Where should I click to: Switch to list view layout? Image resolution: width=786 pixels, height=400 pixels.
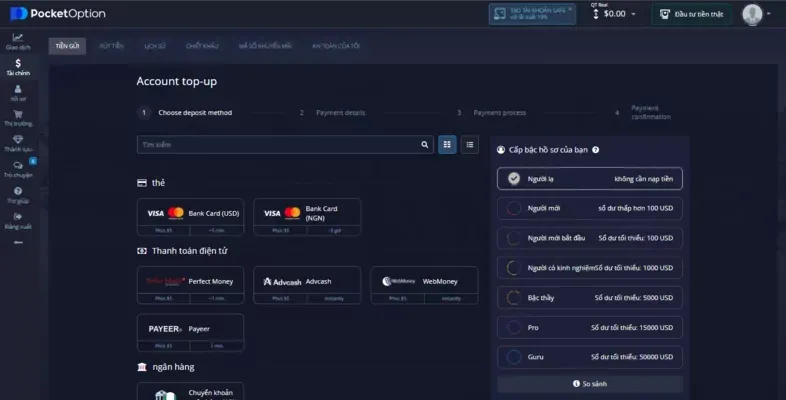(470, 144)
